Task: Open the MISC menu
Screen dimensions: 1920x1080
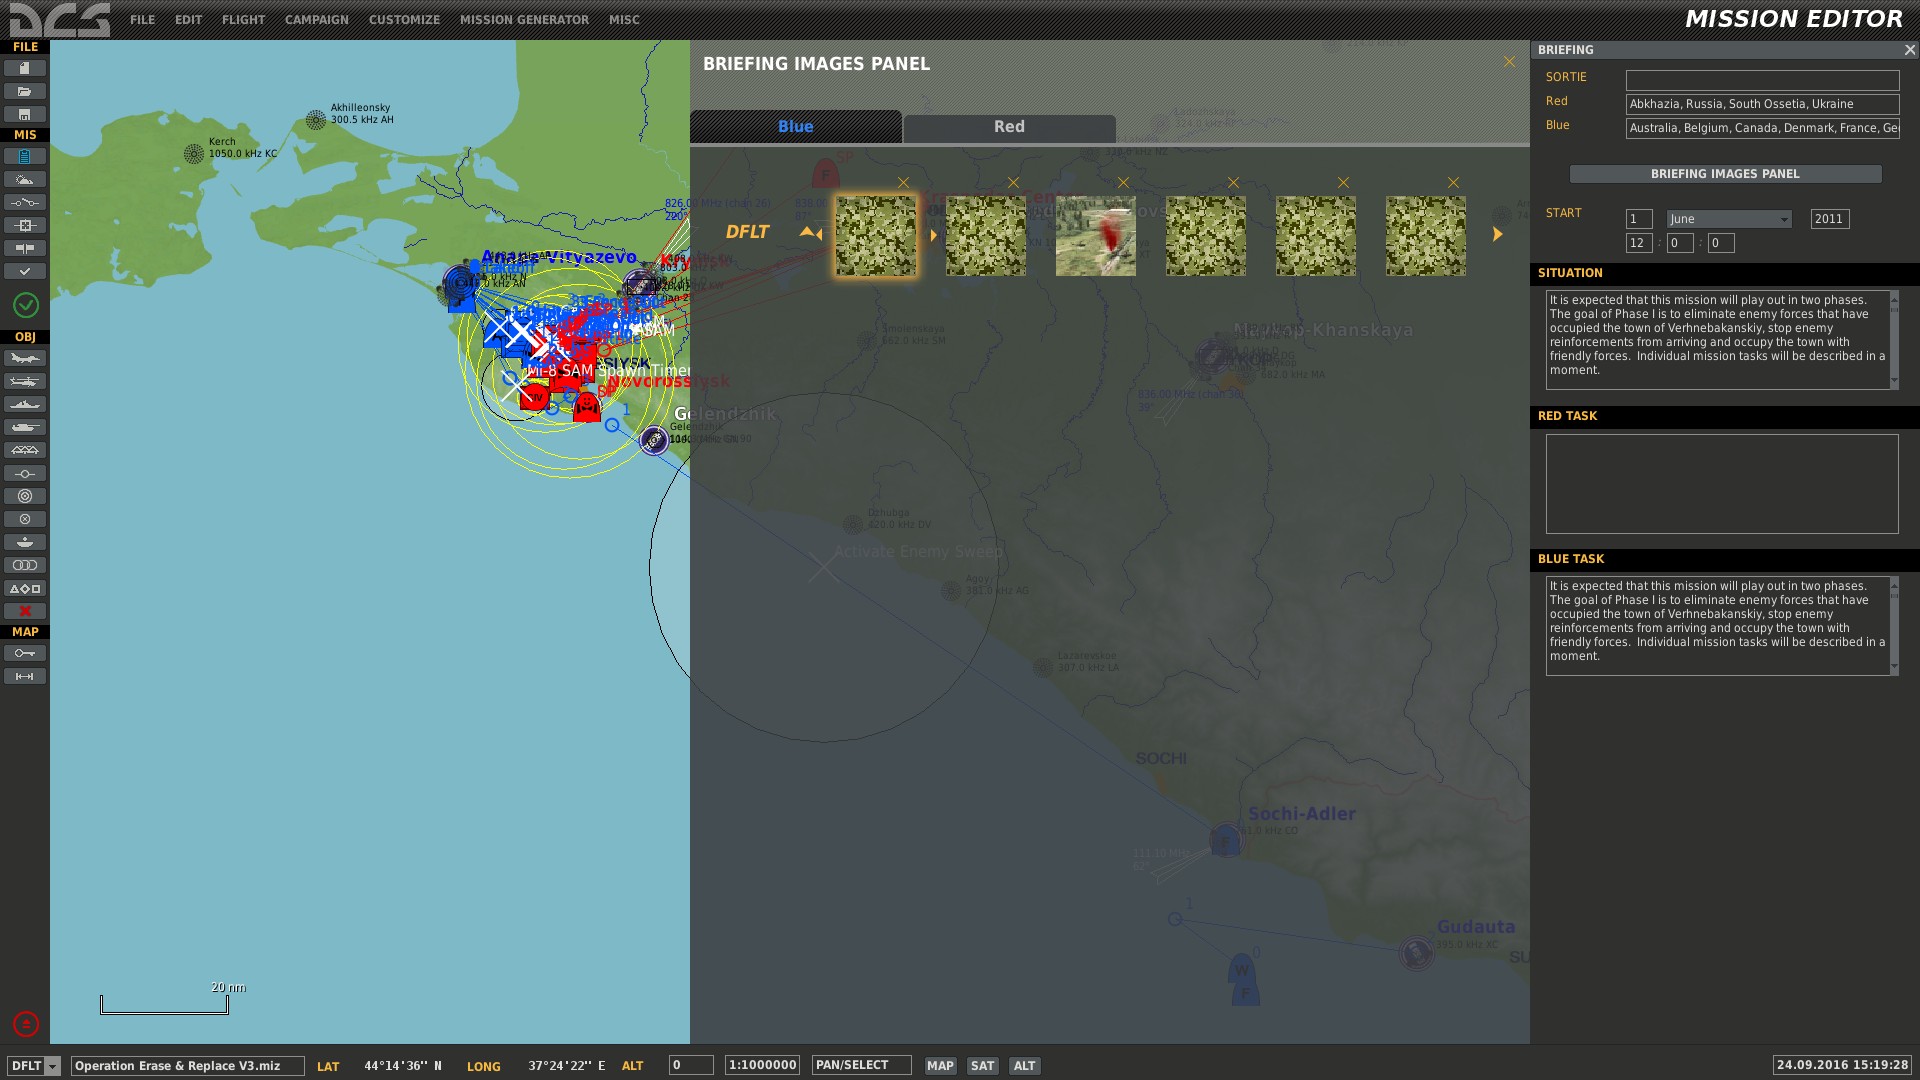Action: (x=624, y=20)
